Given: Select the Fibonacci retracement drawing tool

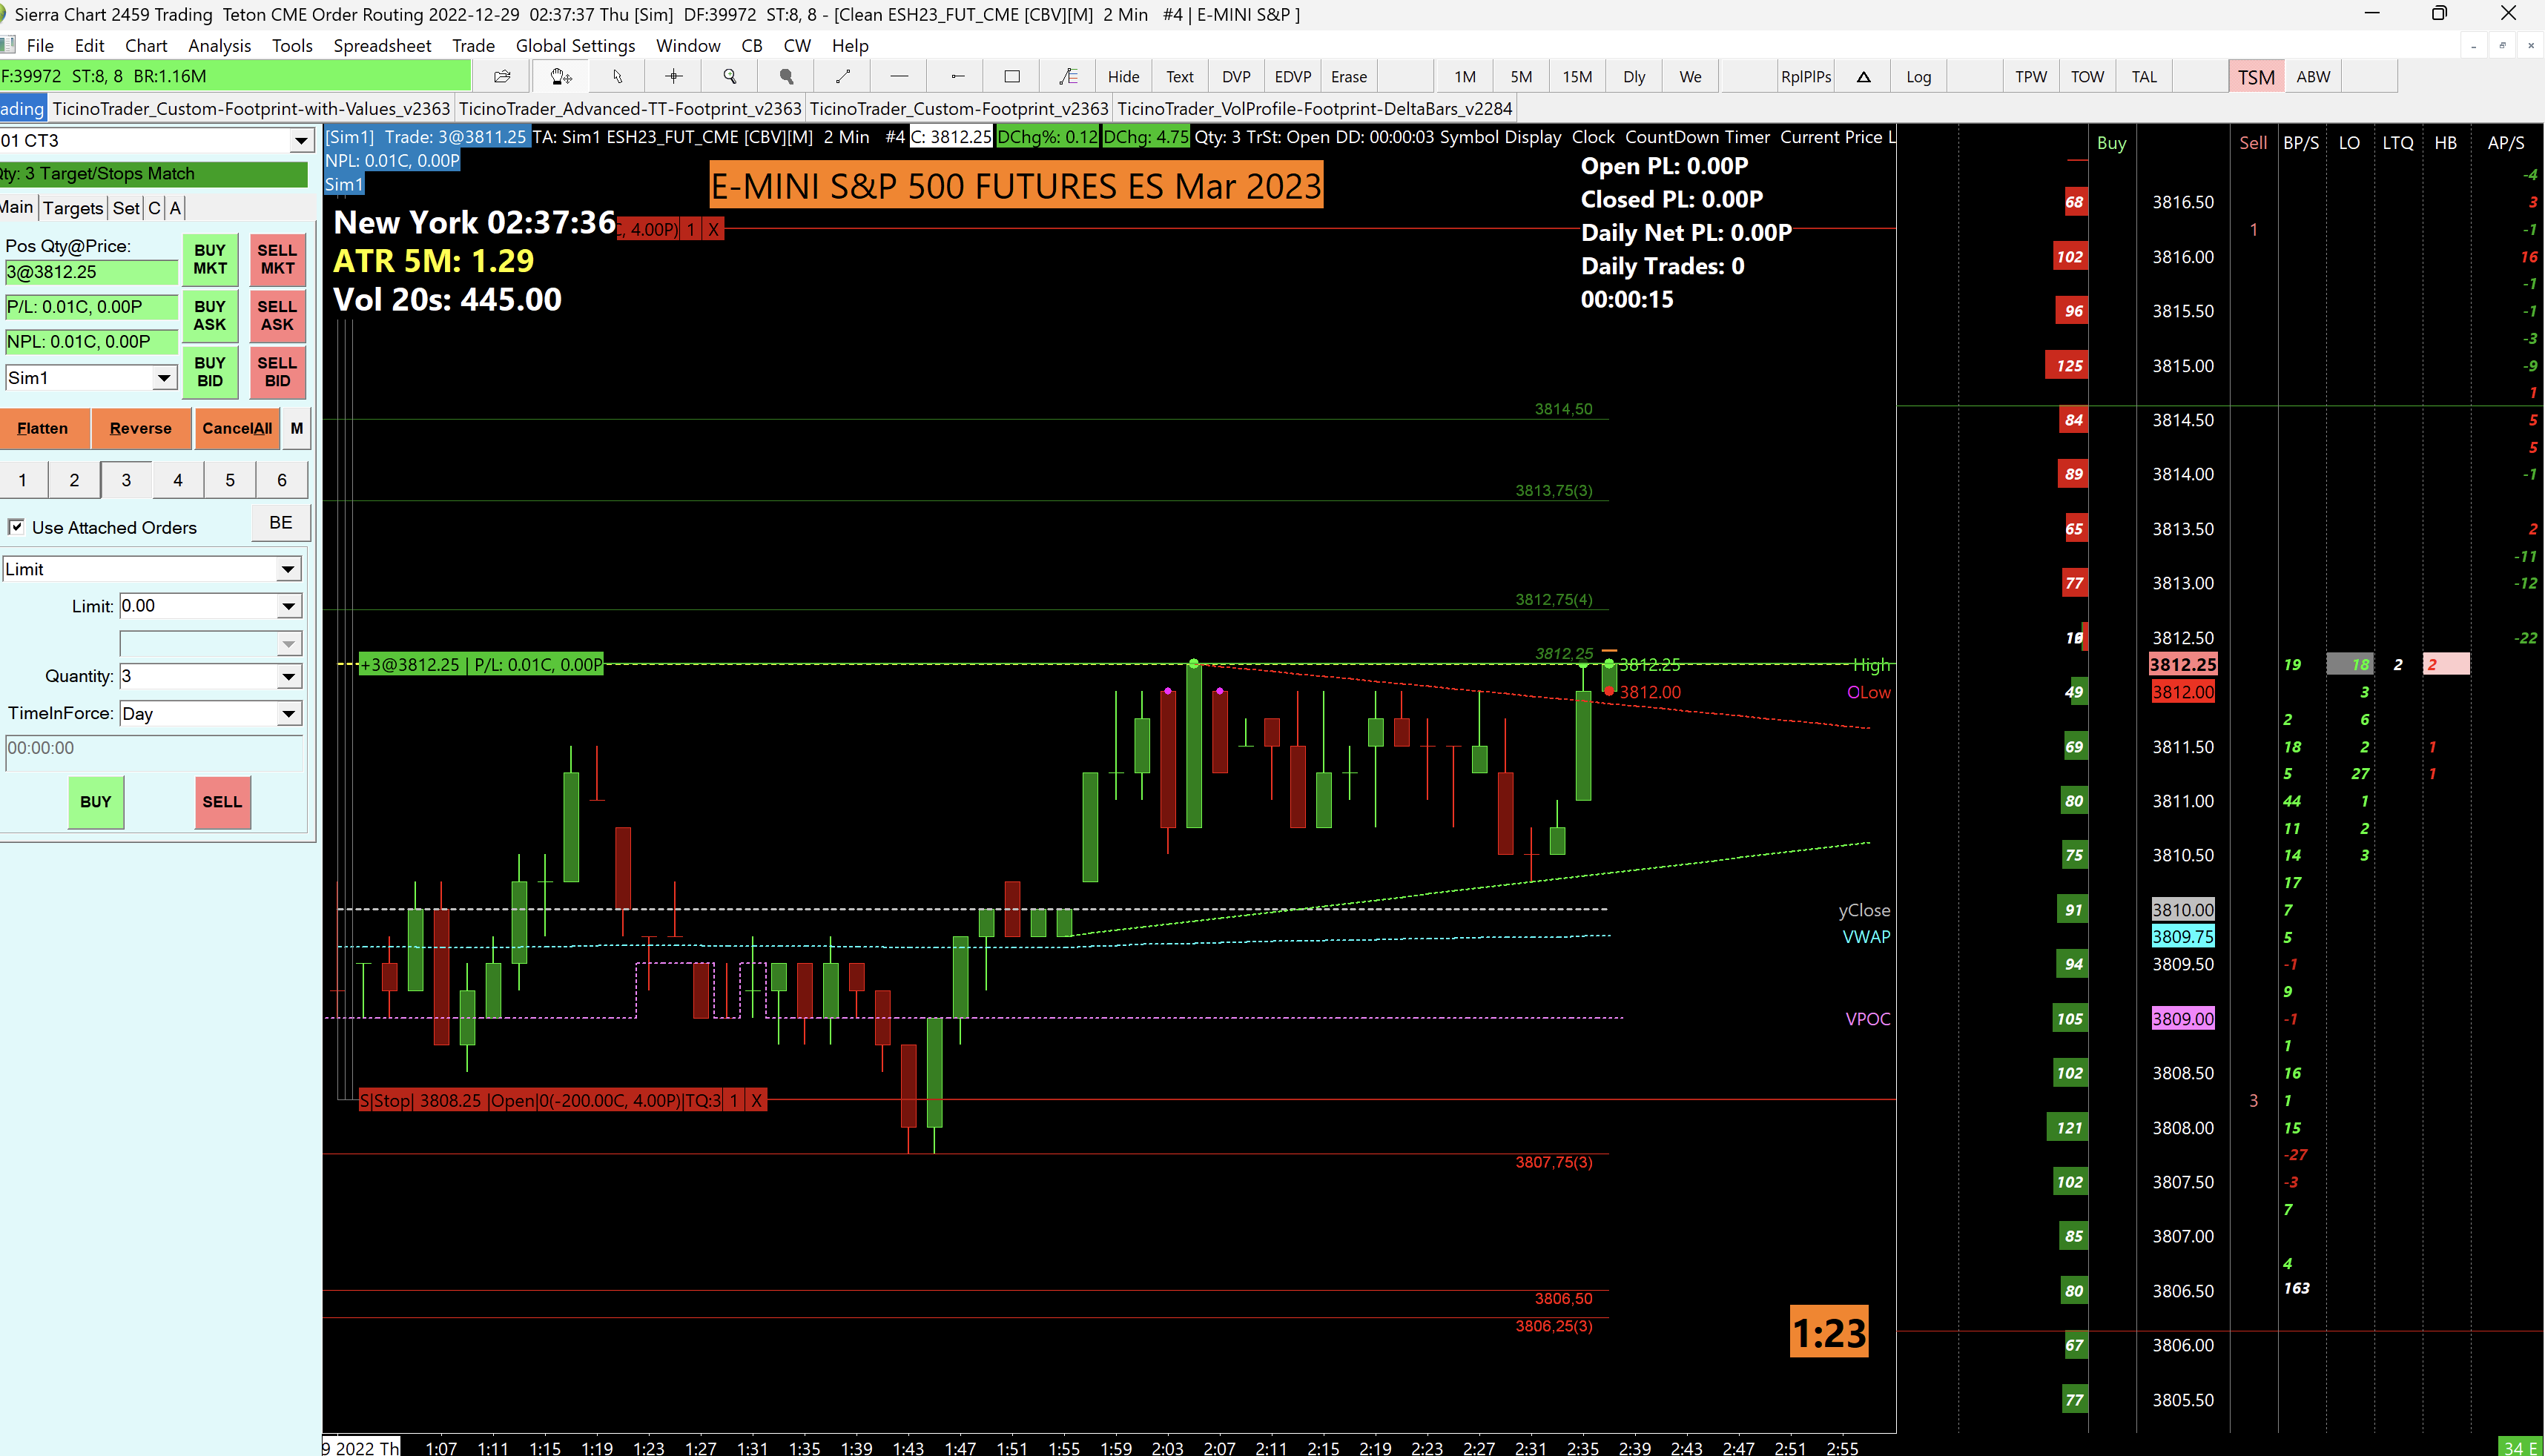Looking at the screenshot, I should 1068,77.
